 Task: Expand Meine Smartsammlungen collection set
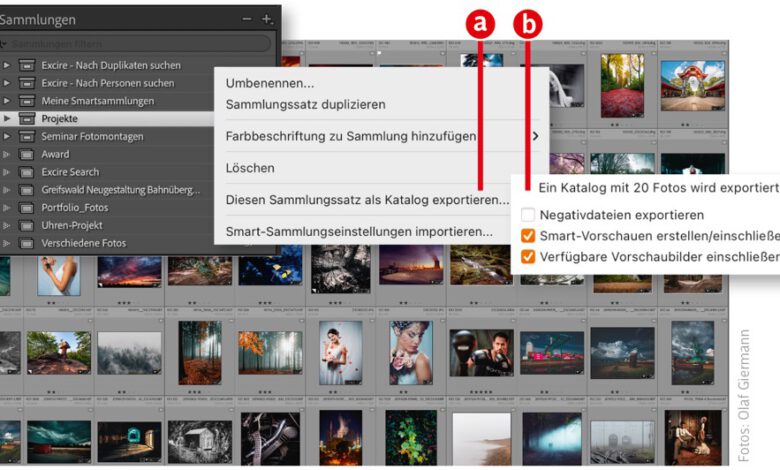(6, 101)
